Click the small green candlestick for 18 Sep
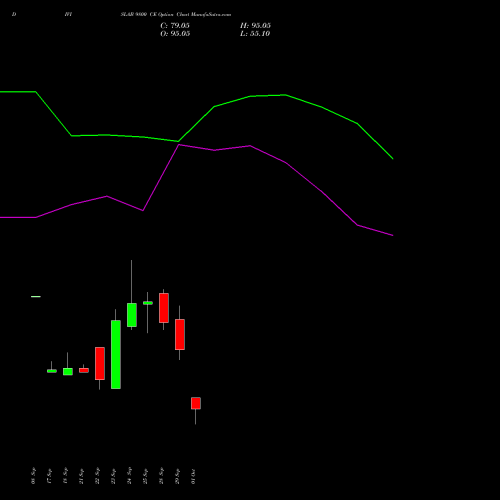The height and width of the screenshot is (500, 500). (68, 371)
